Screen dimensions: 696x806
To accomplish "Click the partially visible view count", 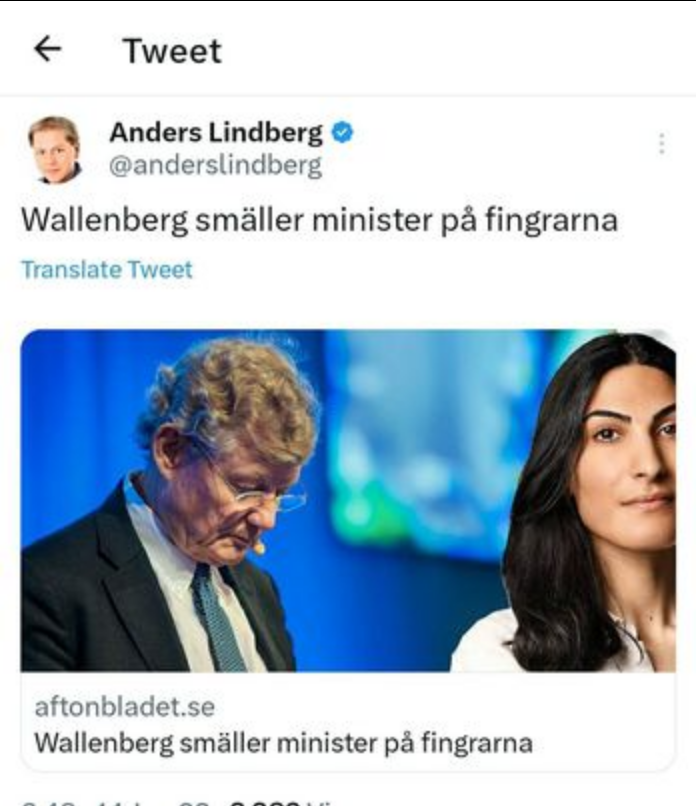I will [x=280, y=802].
